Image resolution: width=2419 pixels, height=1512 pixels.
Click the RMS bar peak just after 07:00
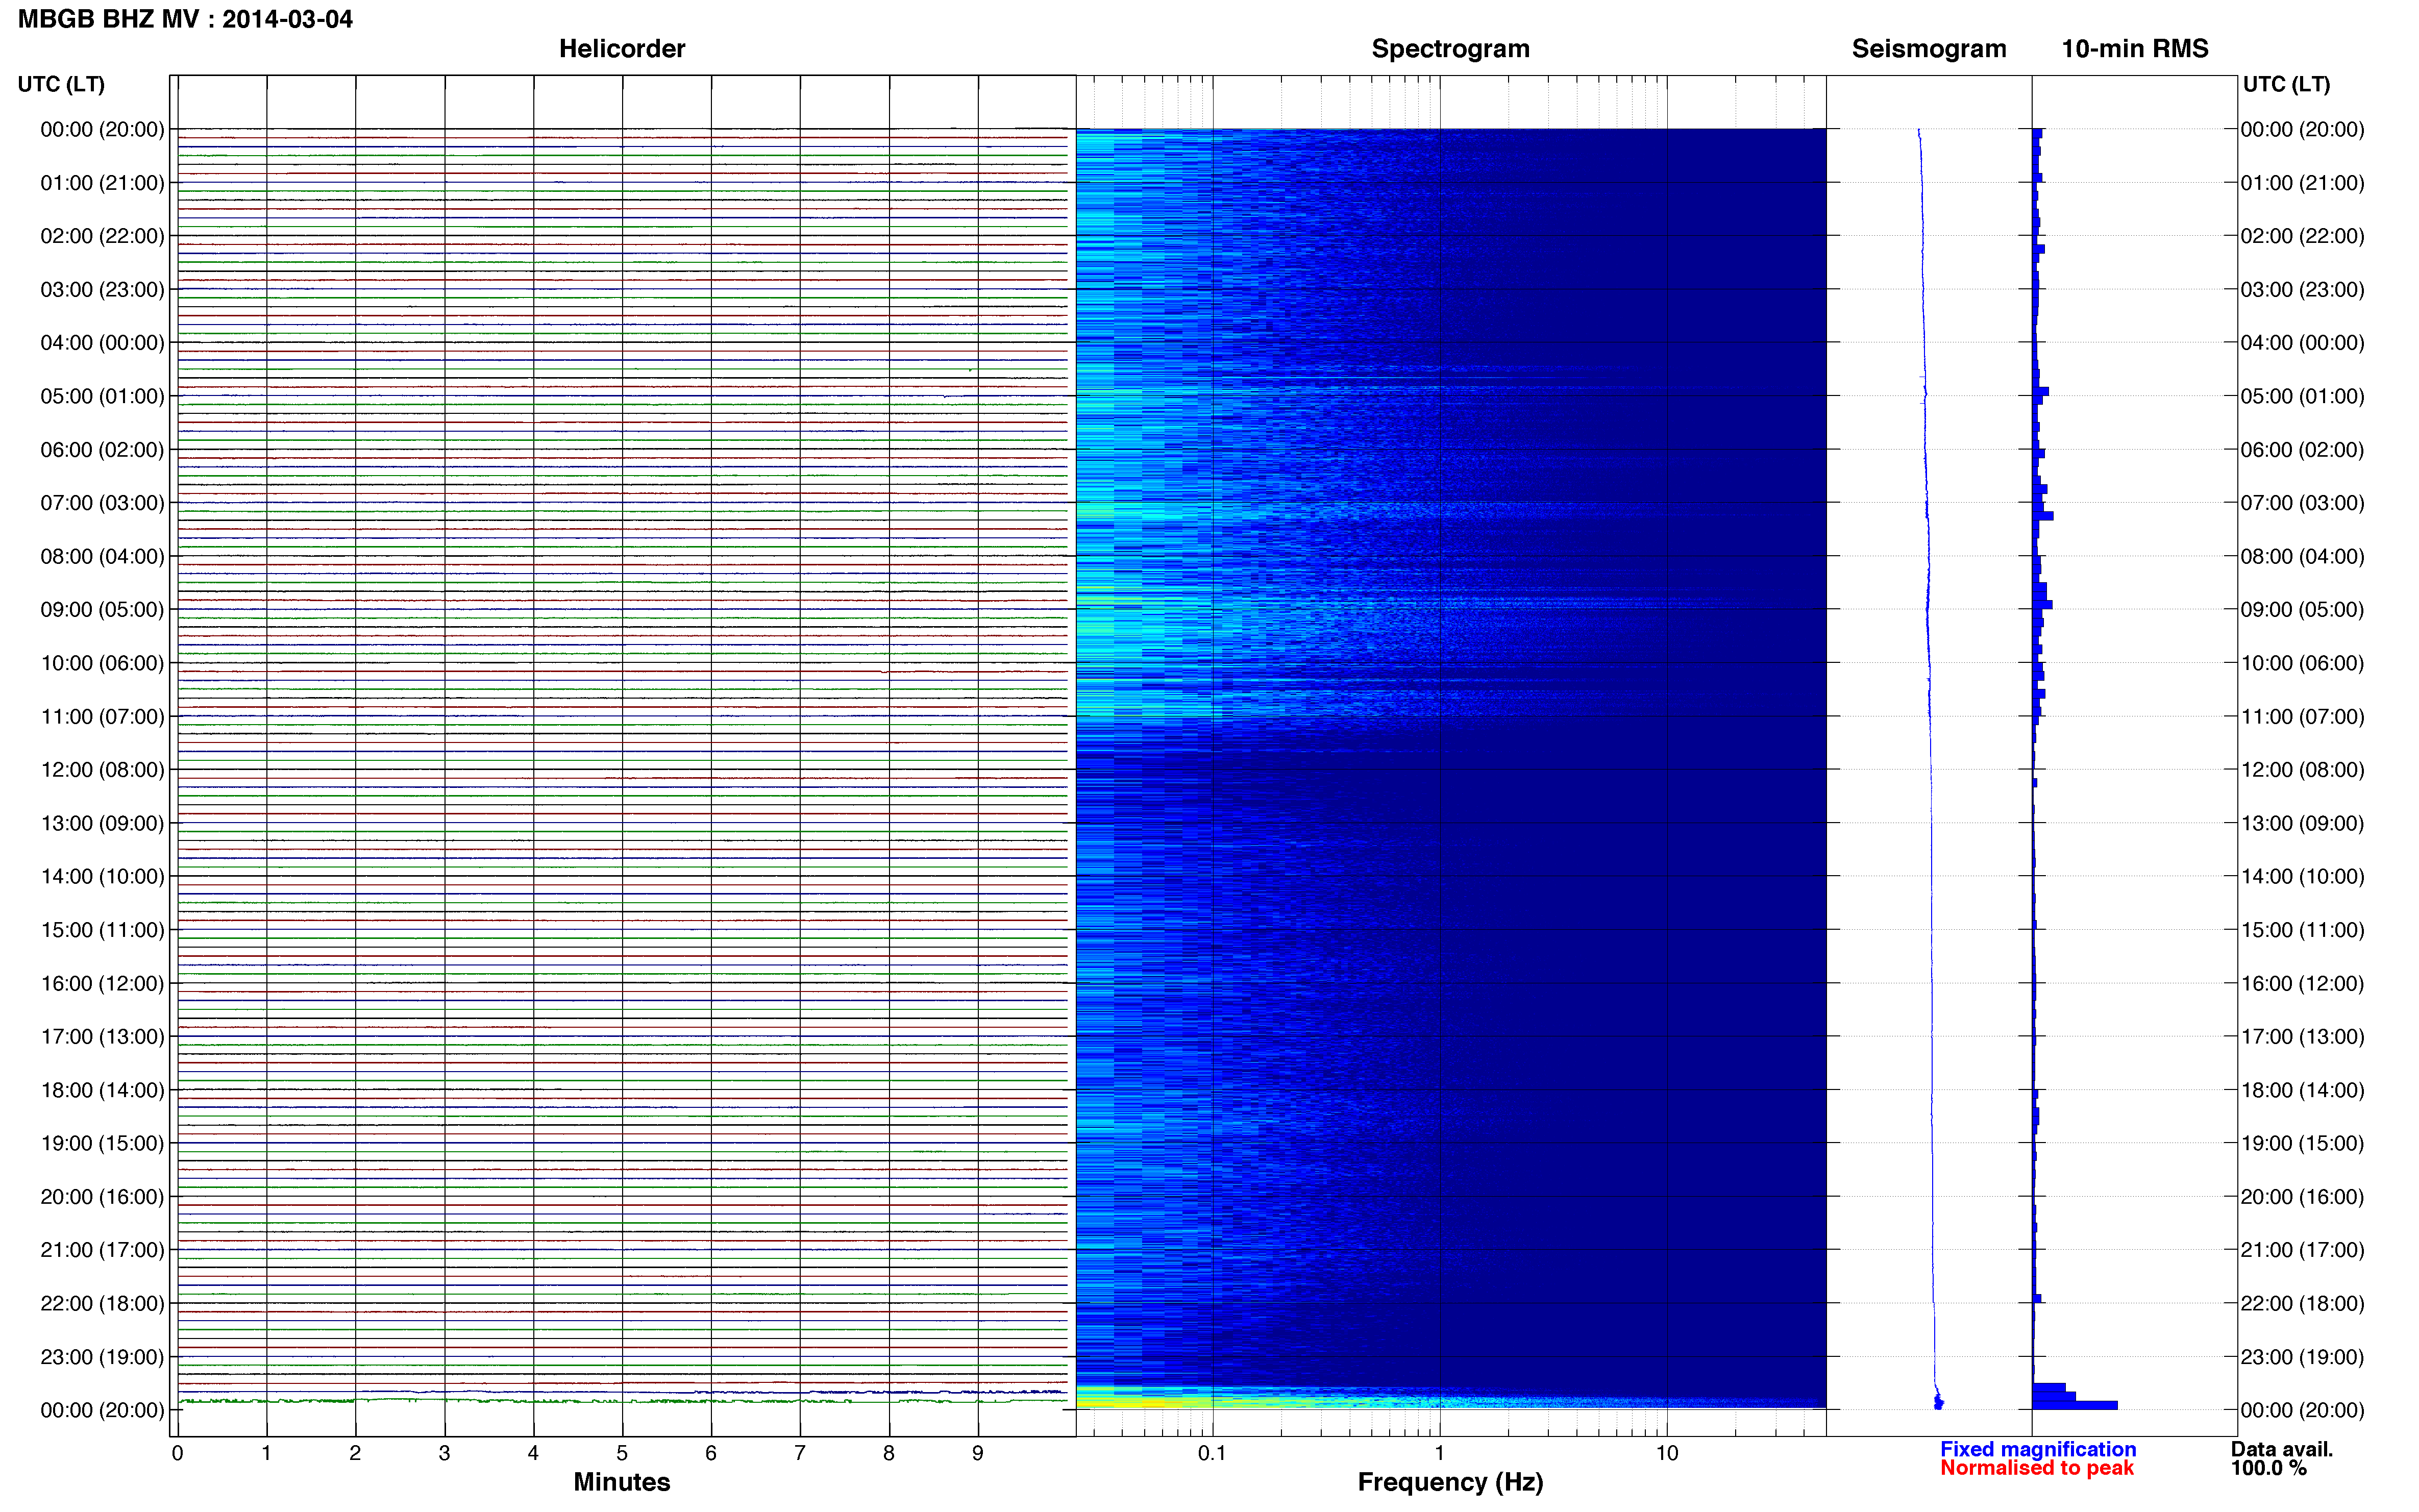pyautogui.click(x=2043, y=516)
